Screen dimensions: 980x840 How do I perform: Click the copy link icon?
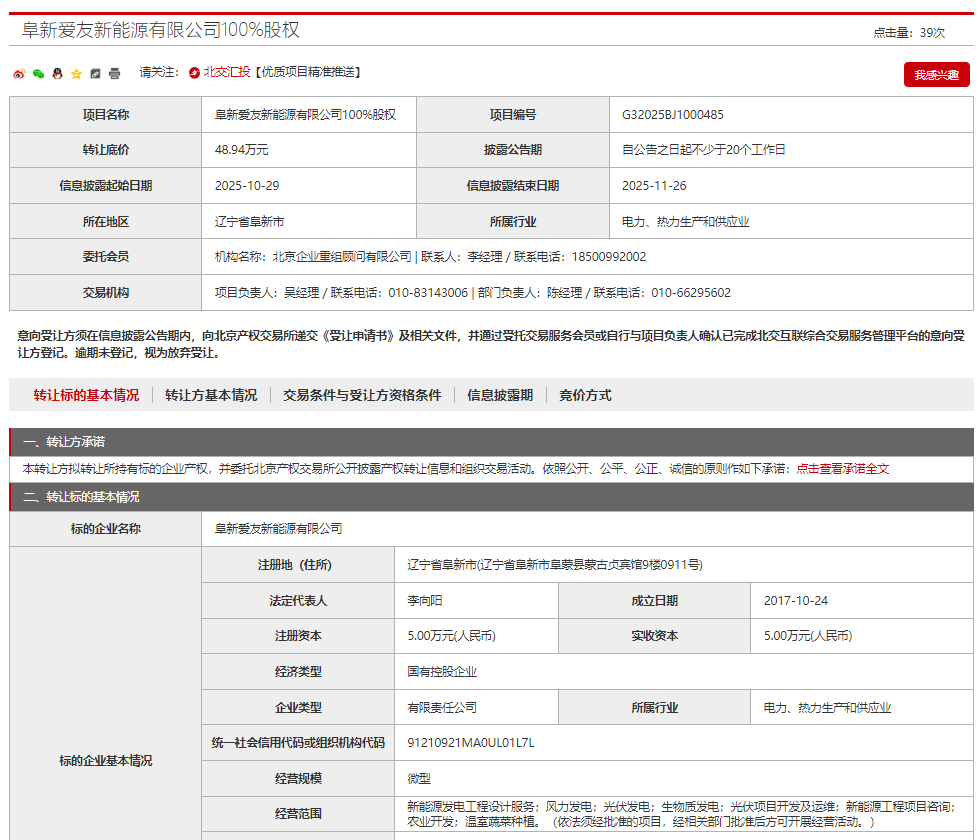click(95, 73)
